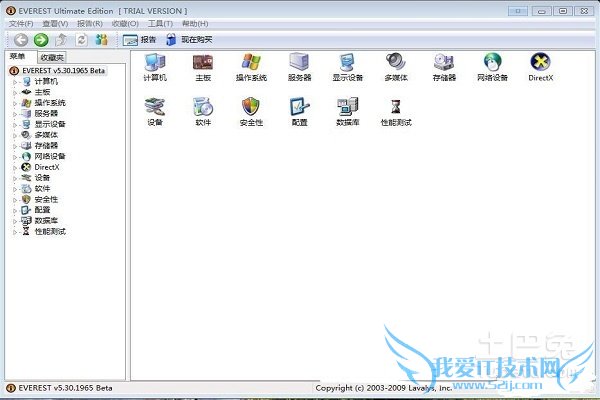Image resolution: width=600 pixels, height=400 pixels.
Task: Switch to the 菜单 tab
Action: coord(17,57)
